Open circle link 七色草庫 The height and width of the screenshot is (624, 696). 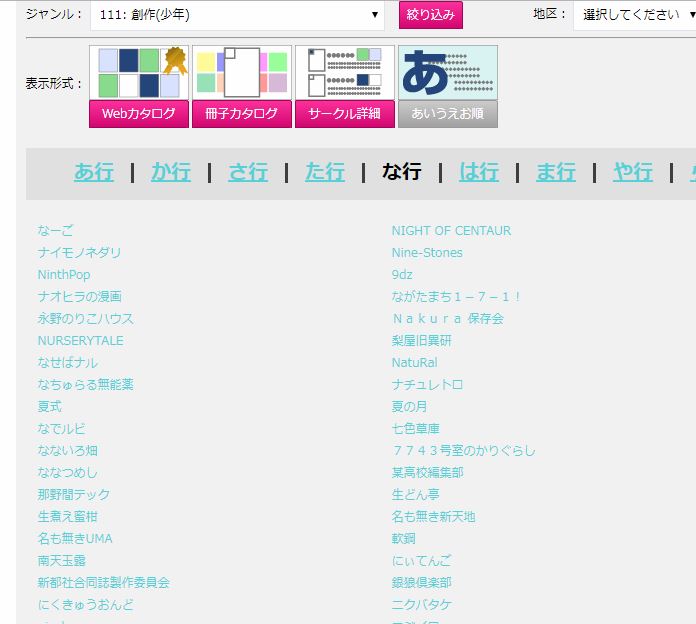(x=415, y=429)
